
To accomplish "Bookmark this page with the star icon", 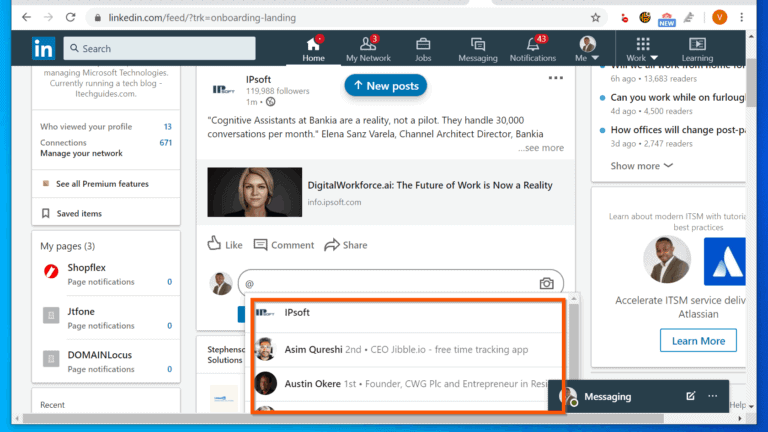I will pos(595,18).
